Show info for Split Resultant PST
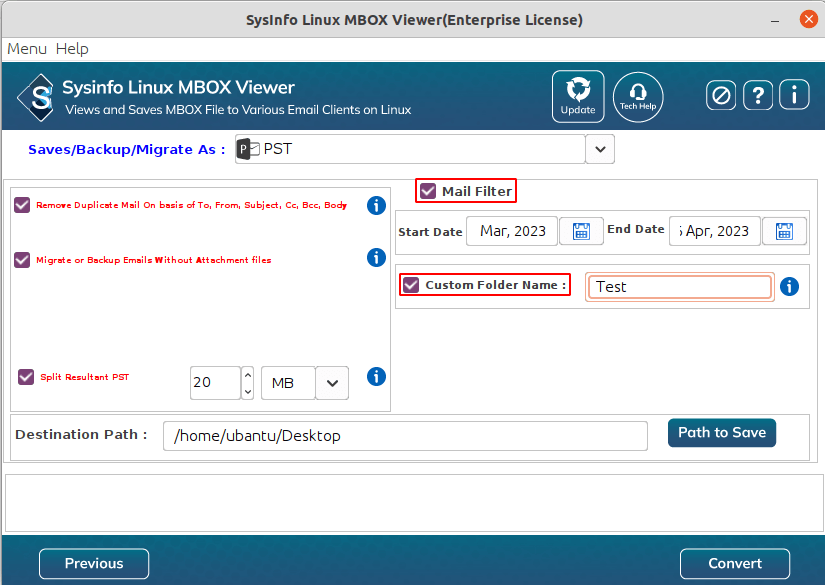825x585 pixels. pos(376,377)
